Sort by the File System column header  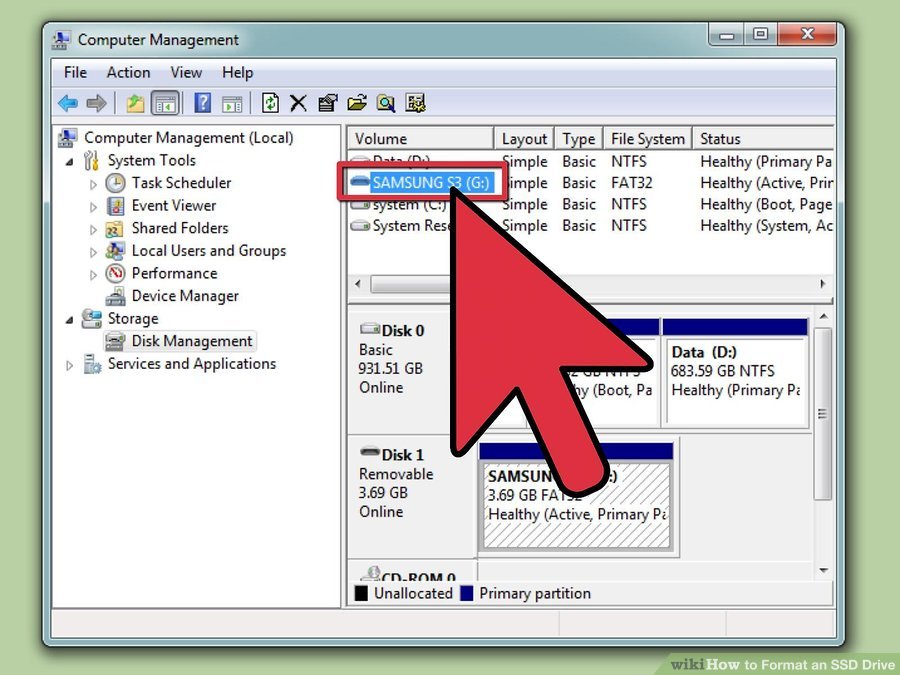pos(647,139)
